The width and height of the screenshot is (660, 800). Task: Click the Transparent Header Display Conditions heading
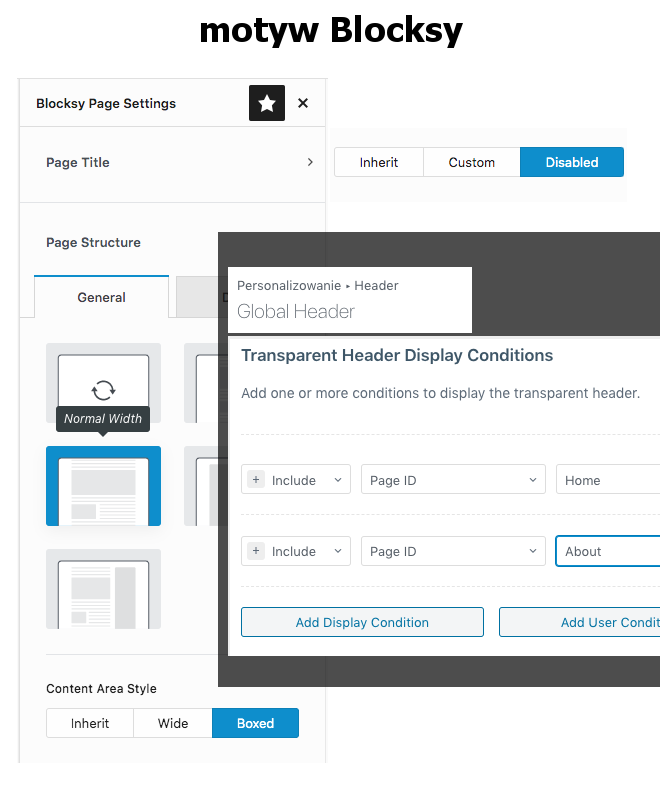[x=397, y=355]
